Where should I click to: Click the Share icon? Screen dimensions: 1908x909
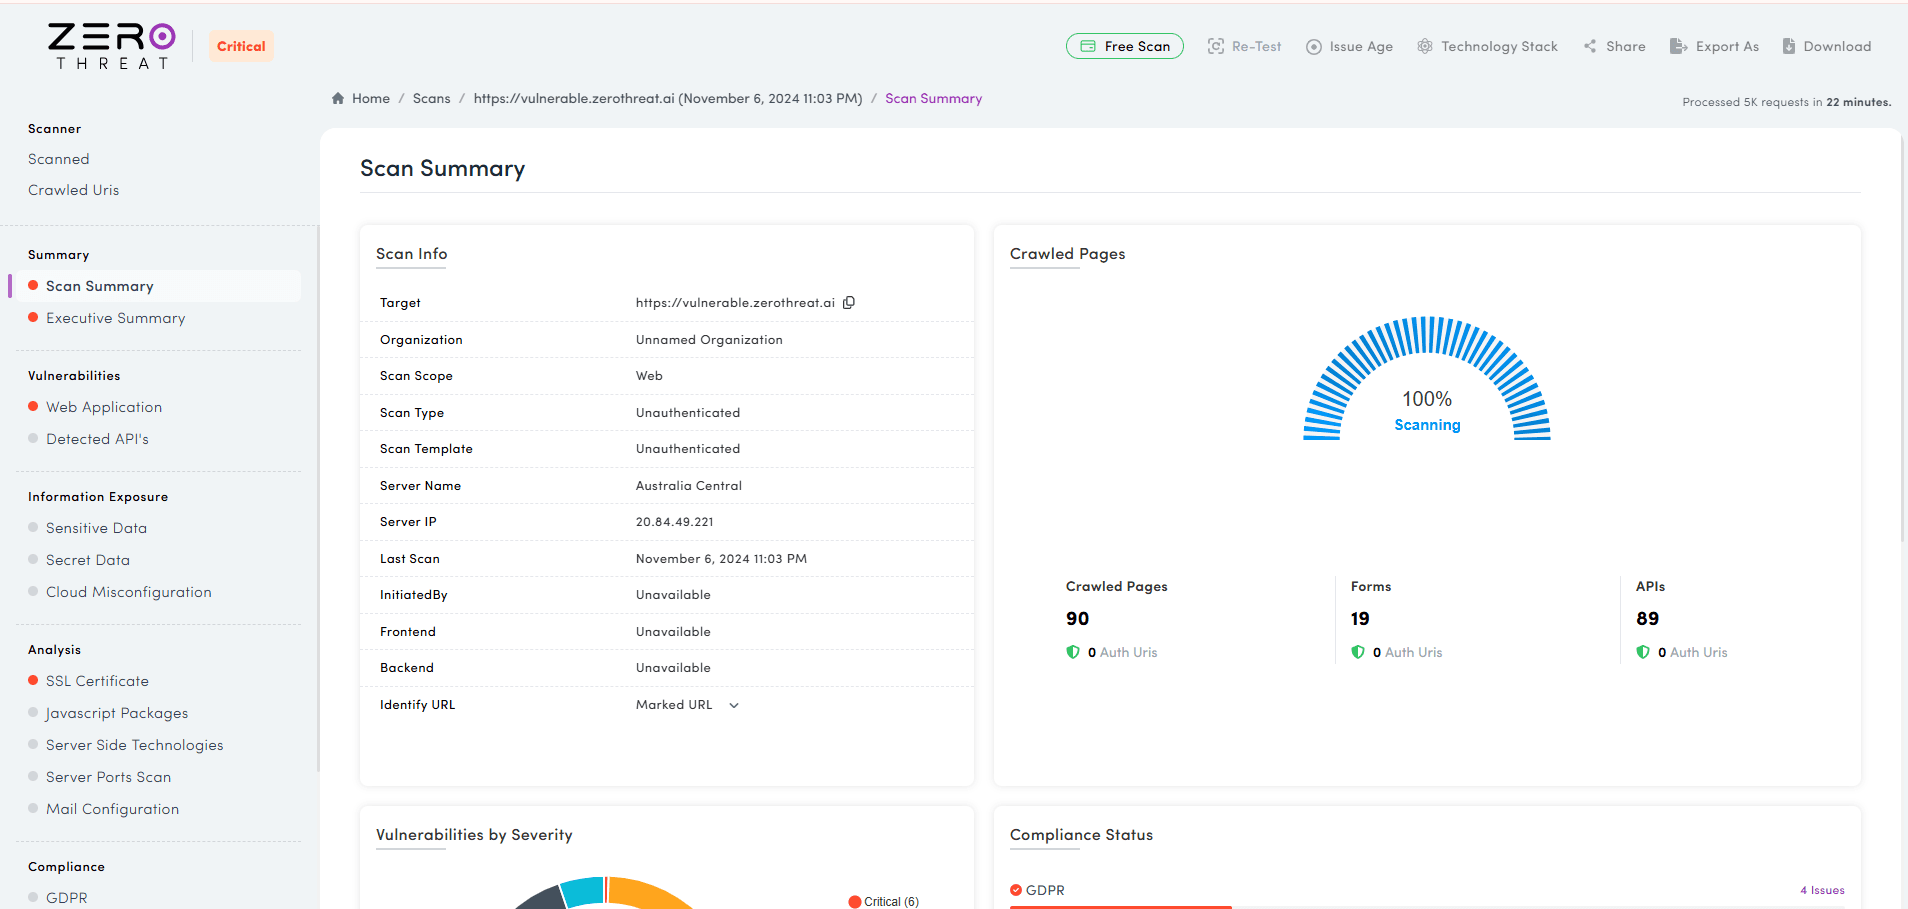click(1590, 46)
